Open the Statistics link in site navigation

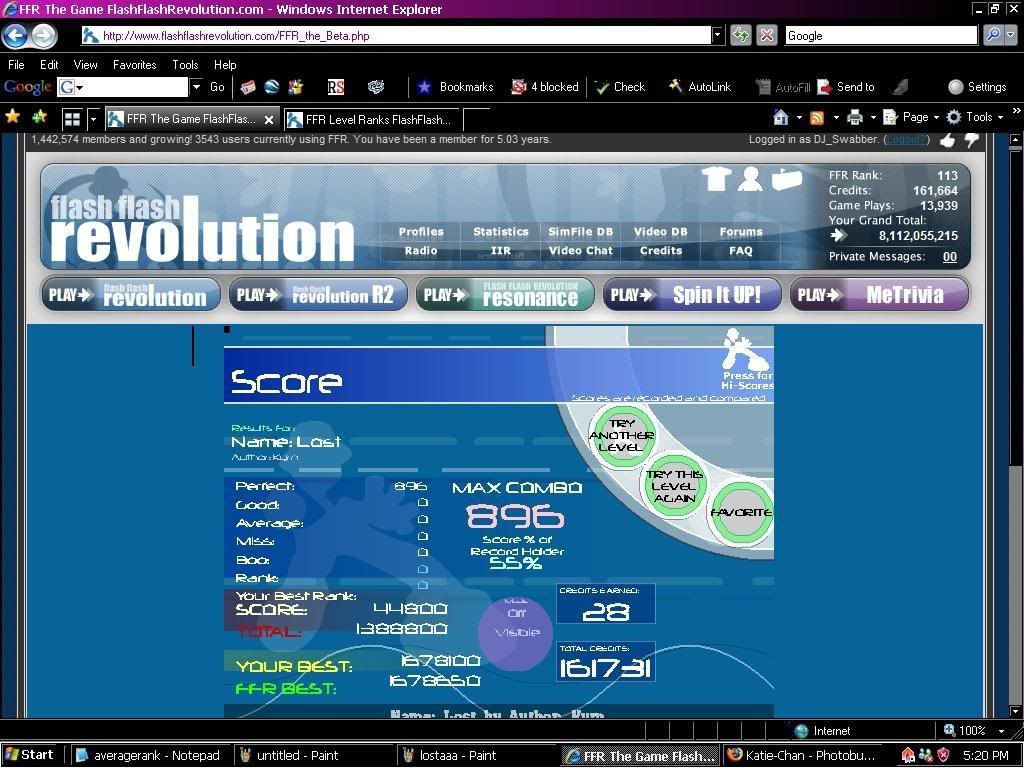[500, 231]
